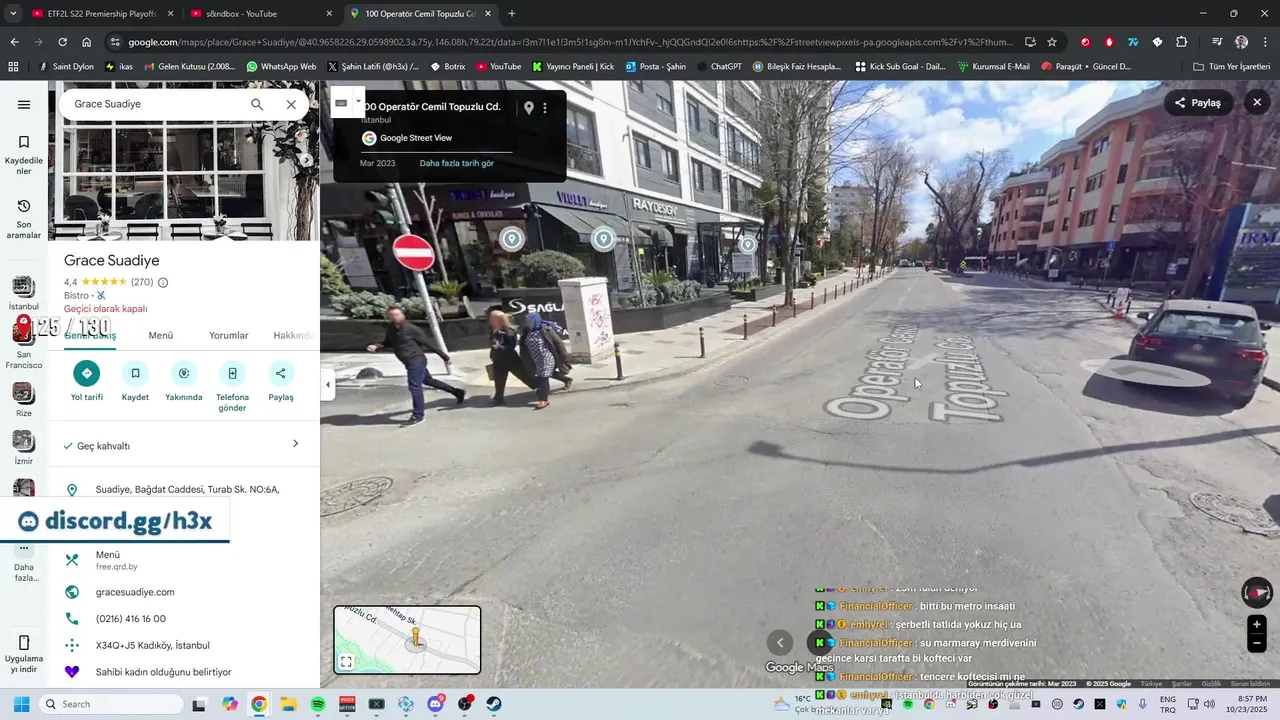The image size is (1280, 720).
Task: Open the 270 reviews count link
Action: tap(142, 282)
